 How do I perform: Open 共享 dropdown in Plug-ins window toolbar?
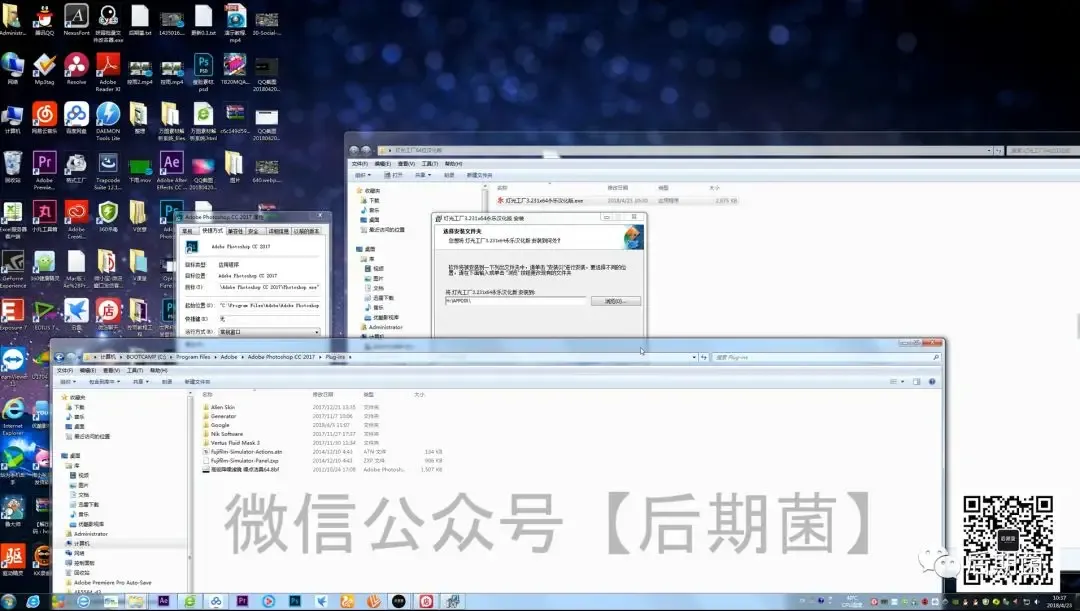141,382
